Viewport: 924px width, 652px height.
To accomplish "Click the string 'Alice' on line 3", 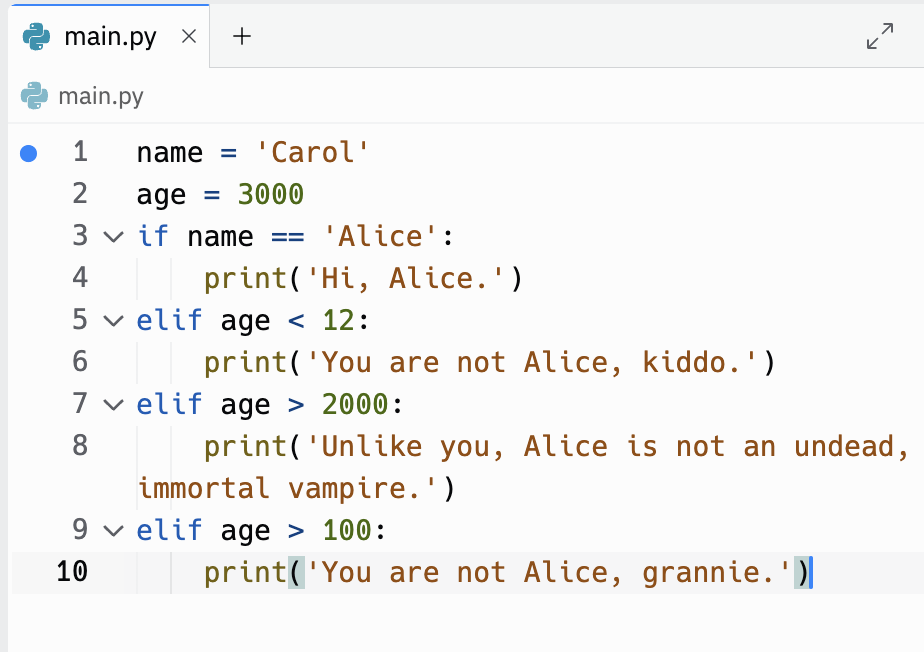I will point(380,236).
